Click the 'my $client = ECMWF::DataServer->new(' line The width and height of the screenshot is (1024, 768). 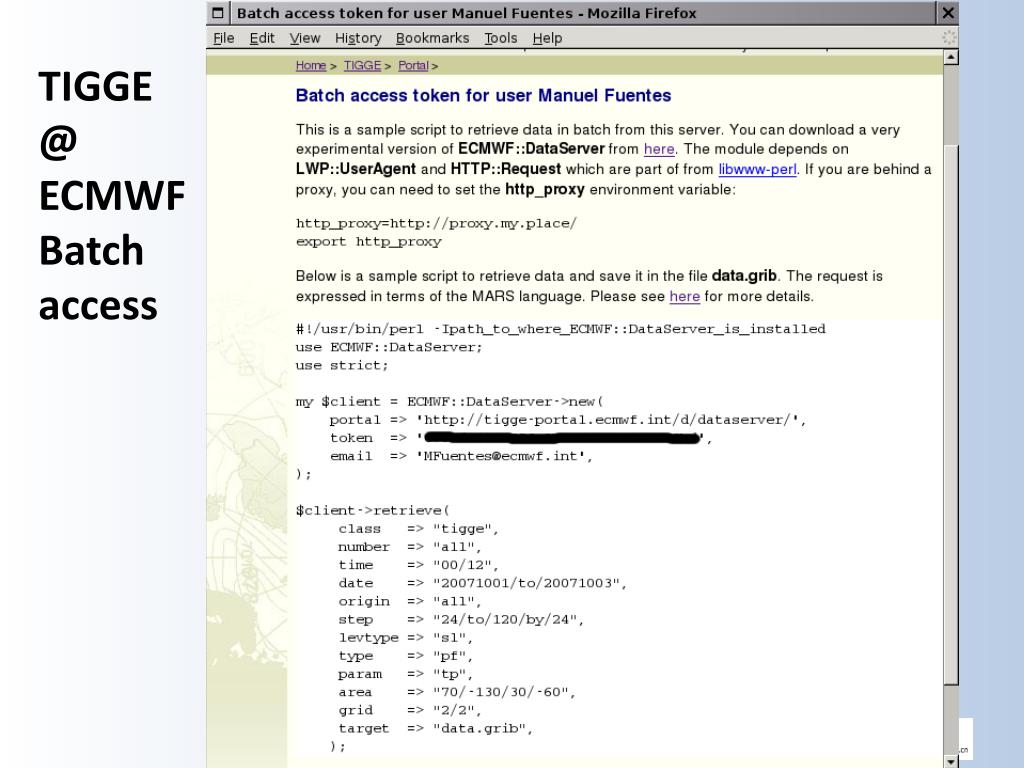(x=449, y=402)
